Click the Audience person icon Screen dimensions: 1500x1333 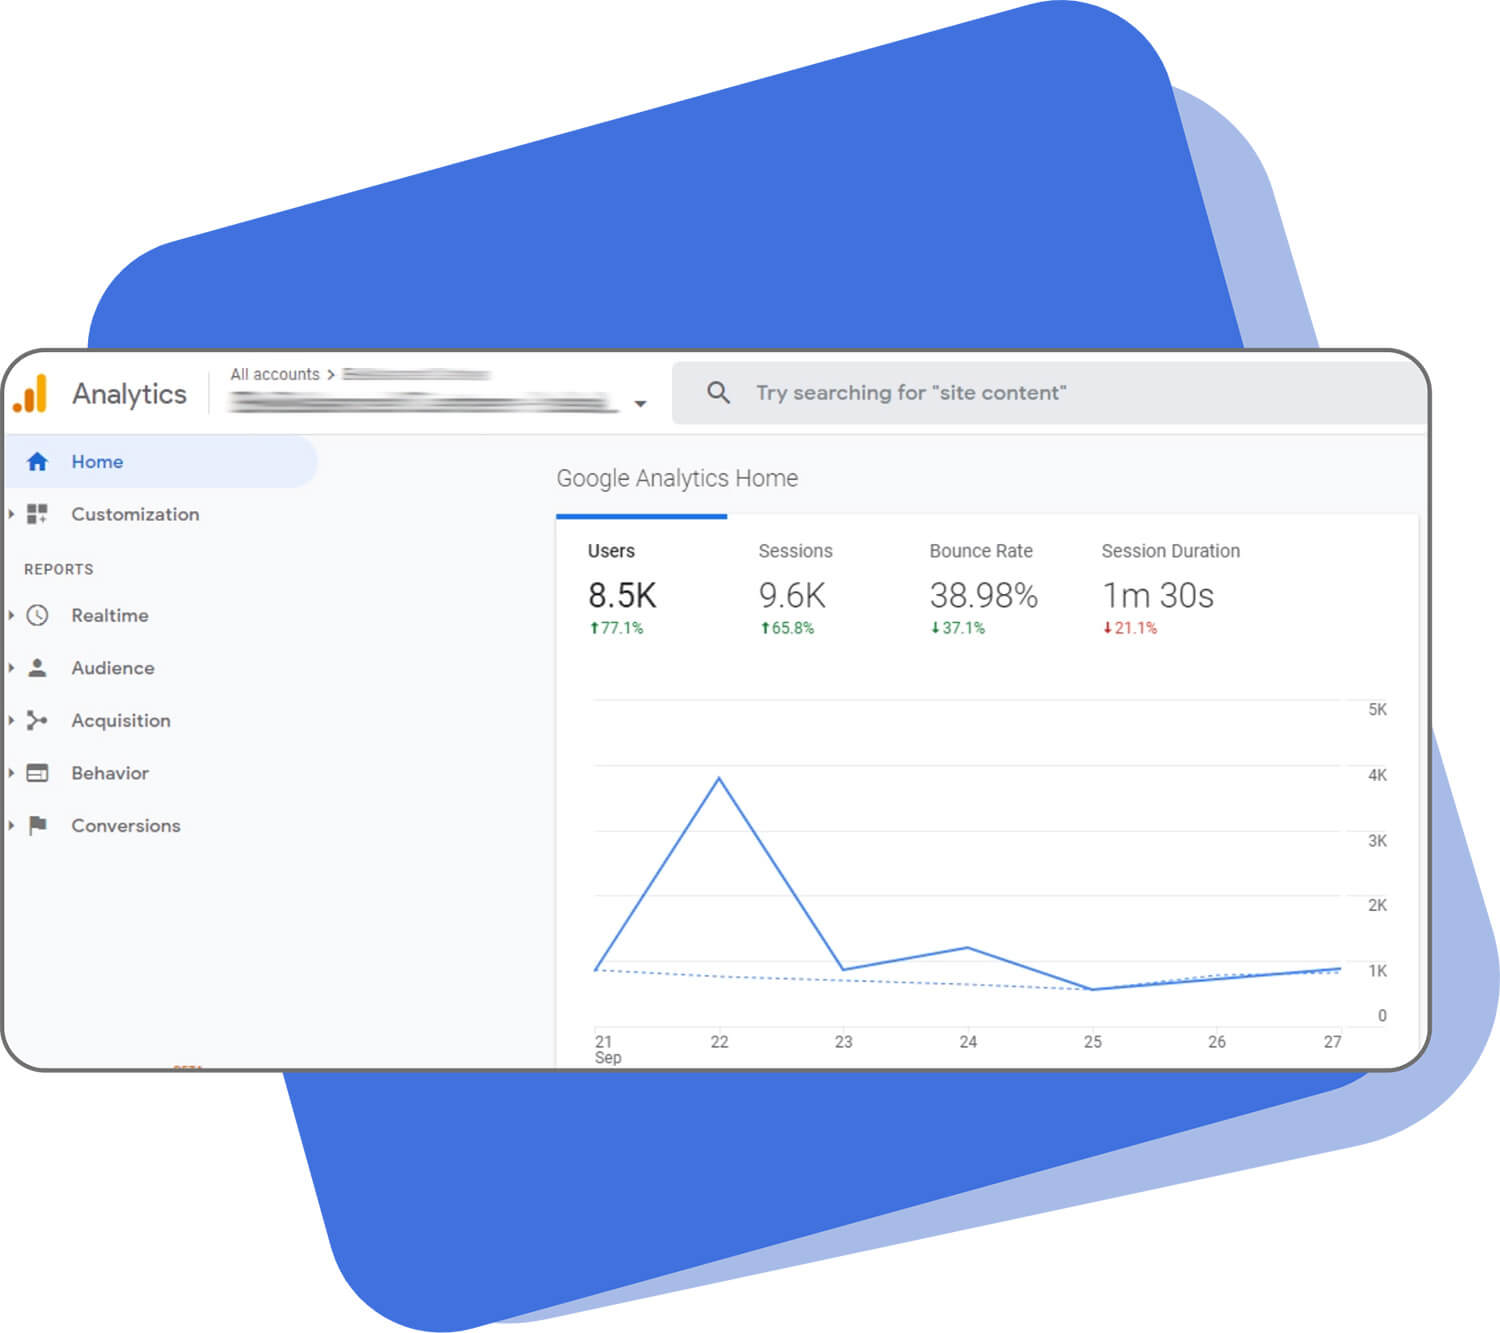tap(37, 668)
